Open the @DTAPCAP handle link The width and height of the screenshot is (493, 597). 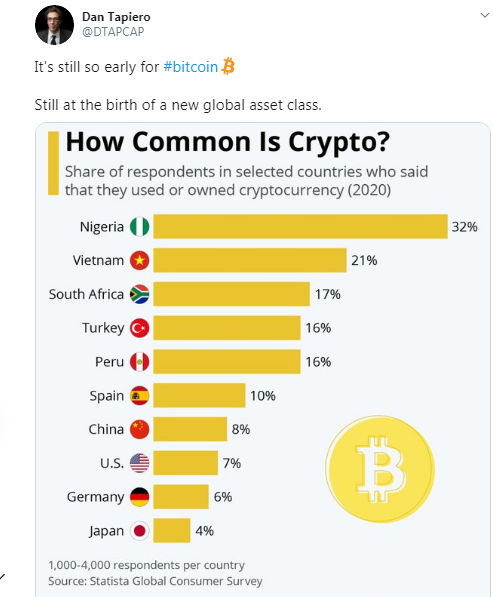click(113, 32)
